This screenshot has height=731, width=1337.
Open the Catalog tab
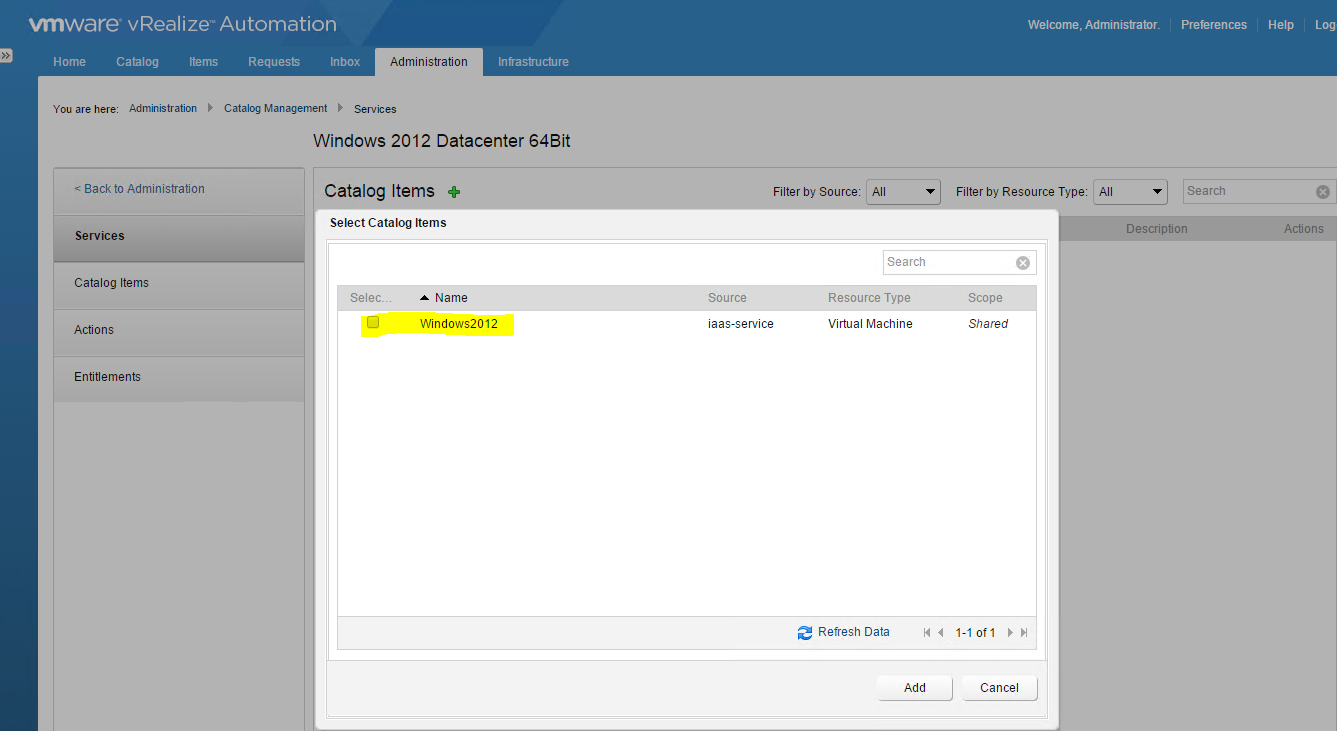point(137,62)
